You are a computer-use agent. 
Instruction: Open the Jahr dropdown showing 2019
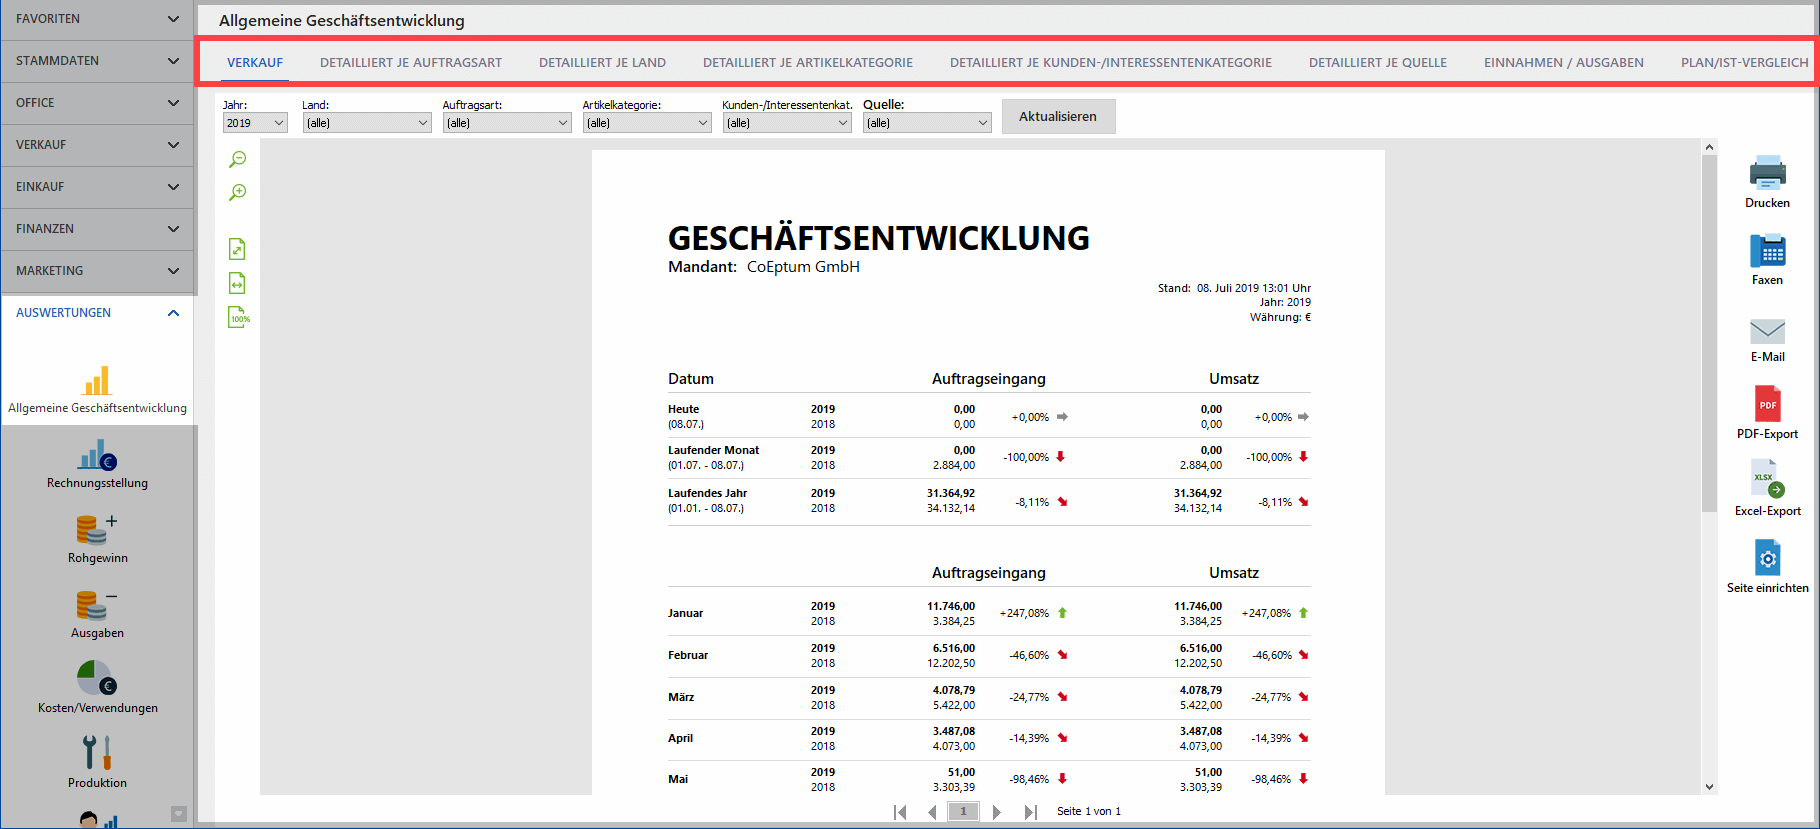click(255, 123)
